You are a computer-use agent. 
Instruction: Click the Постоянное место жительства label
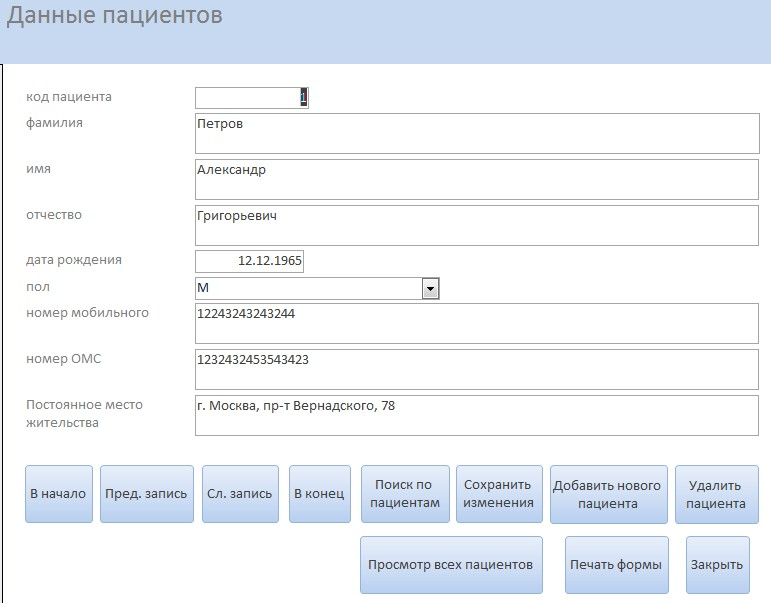pyautogui.click(x=84, y=414)
